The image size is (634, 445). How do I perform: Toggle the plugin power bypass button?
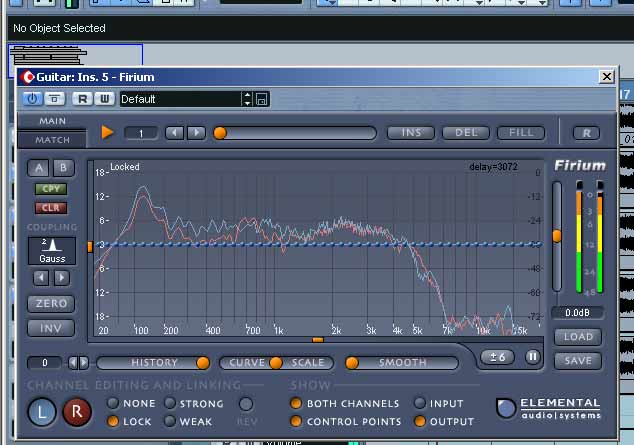coord(32,99)
